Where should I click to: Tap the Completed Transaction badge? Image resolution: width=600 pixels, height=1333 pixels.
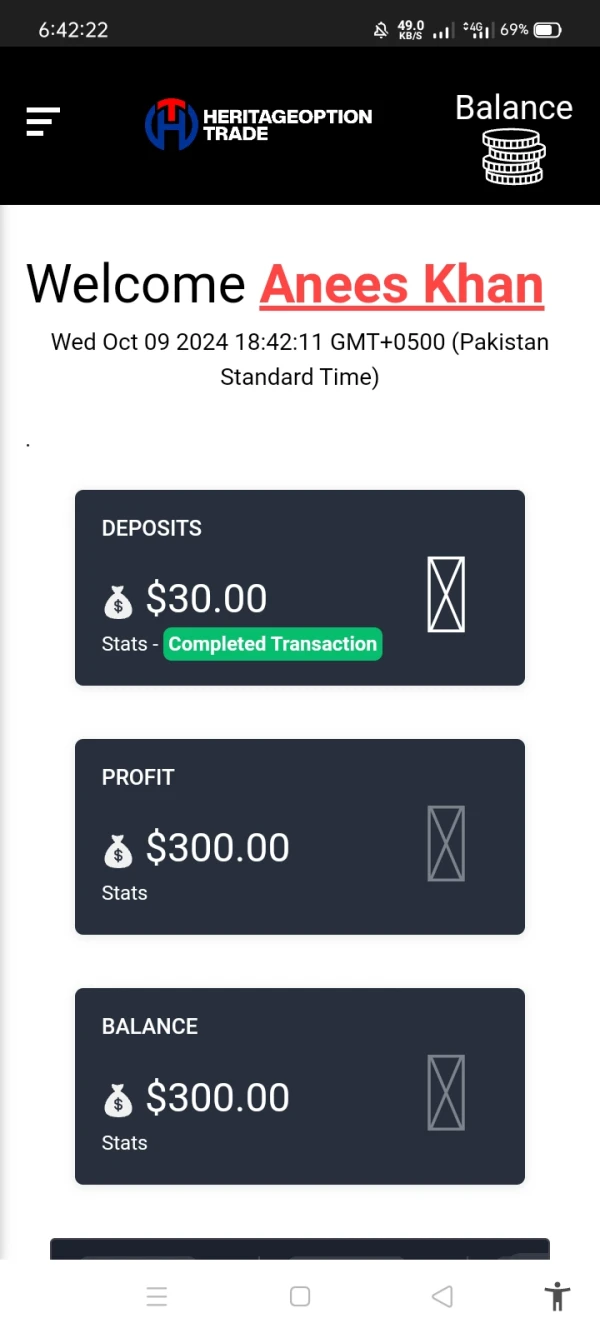point(273,644)
